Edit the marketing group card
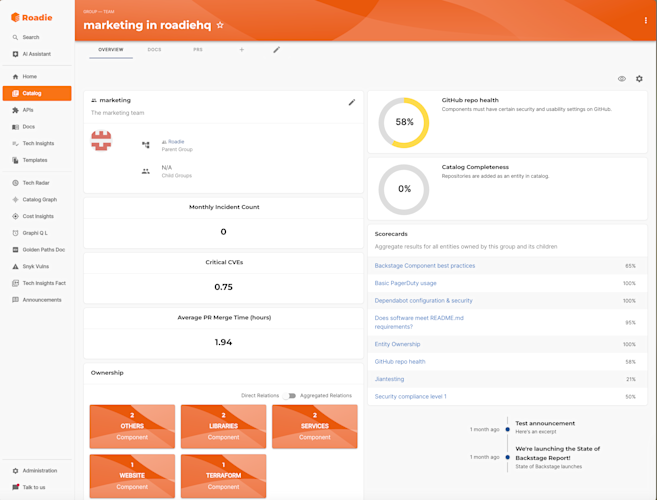This screenshot has width=657, height=500. (x=352, y=102)
